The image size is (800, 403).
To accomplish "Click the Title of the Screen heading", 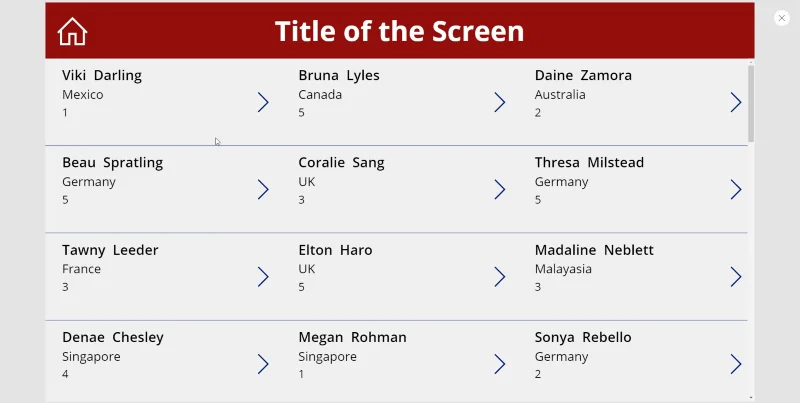I will [x=399, y=31].
